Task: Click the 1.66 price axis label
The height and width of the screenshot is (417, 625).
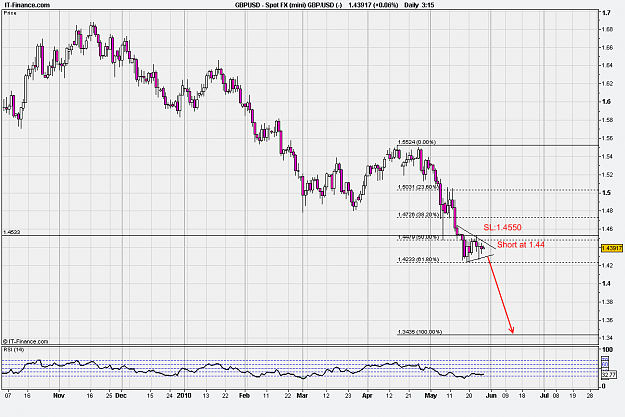Action: pyautogui.click(x=608, y=47)
